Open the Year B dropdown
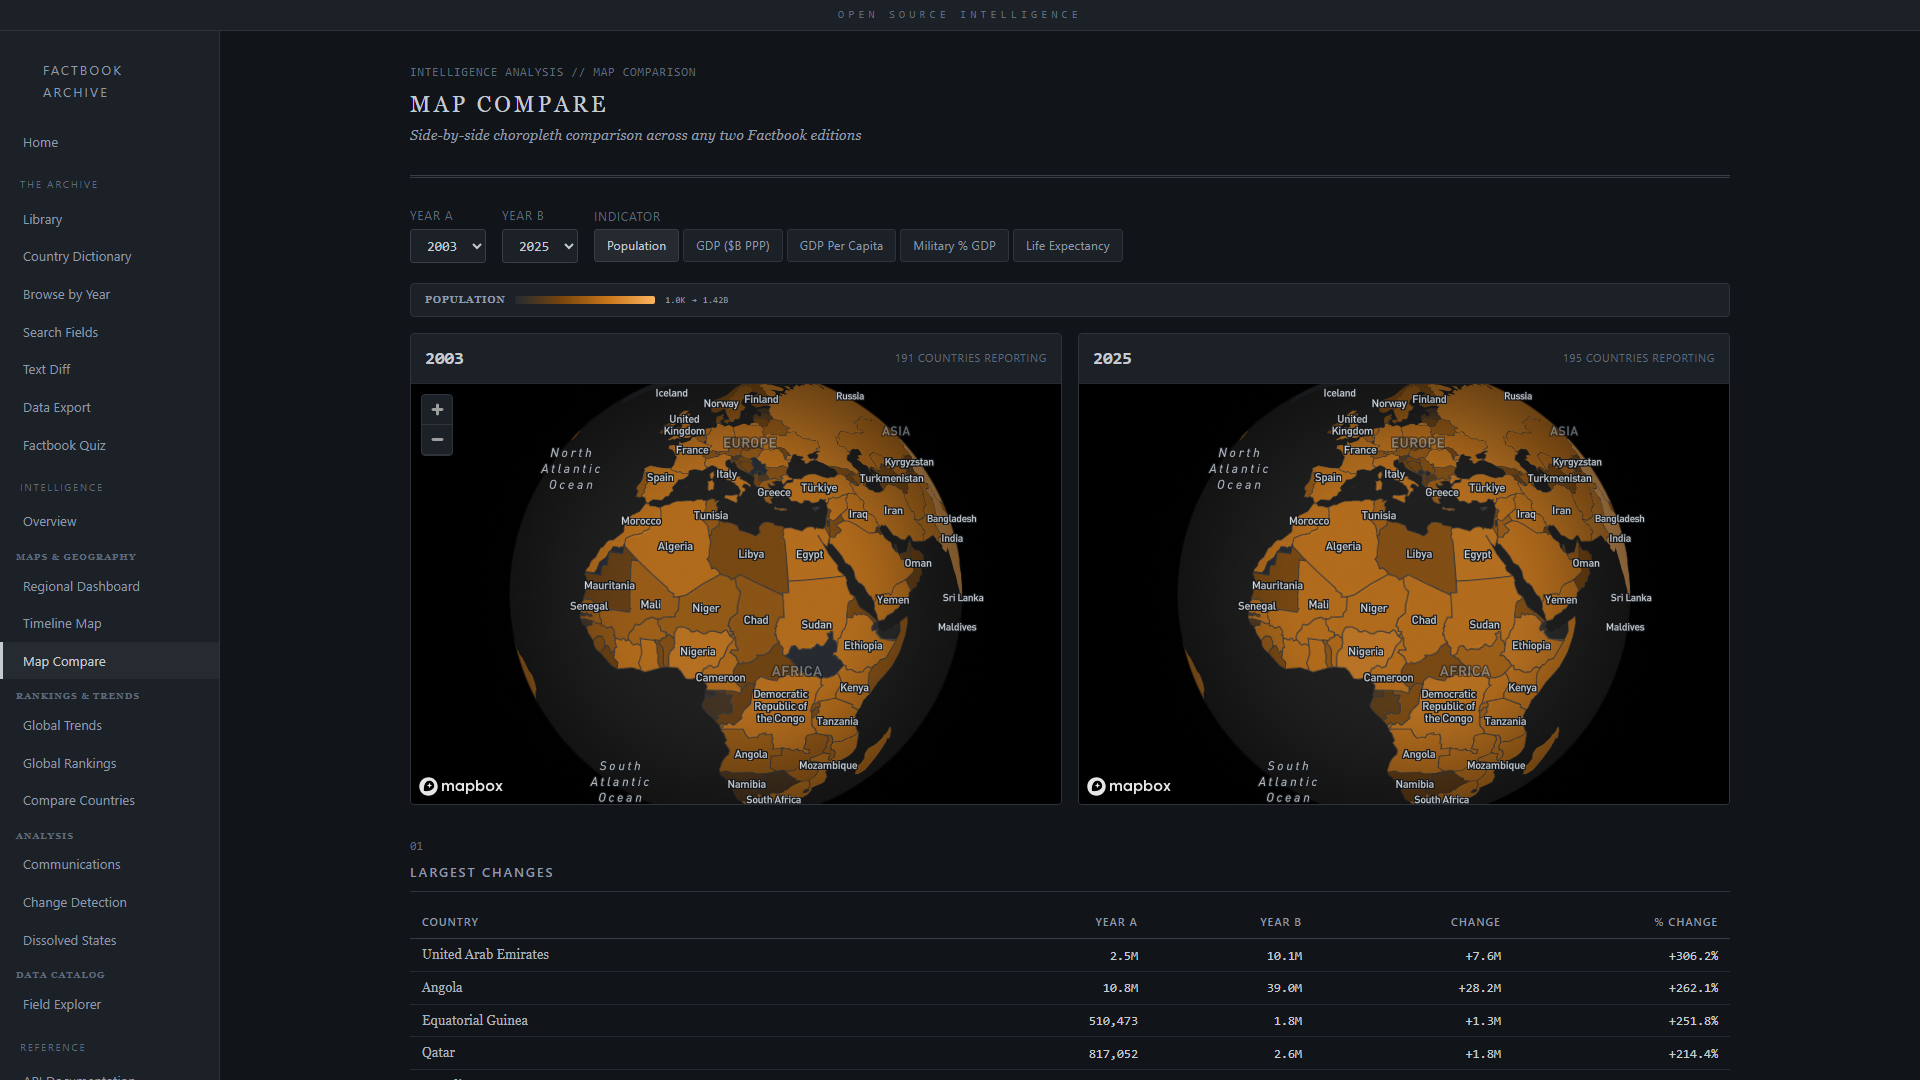Image resolution: width=1920 pixels, height=1080 pixels. (540, 246)
